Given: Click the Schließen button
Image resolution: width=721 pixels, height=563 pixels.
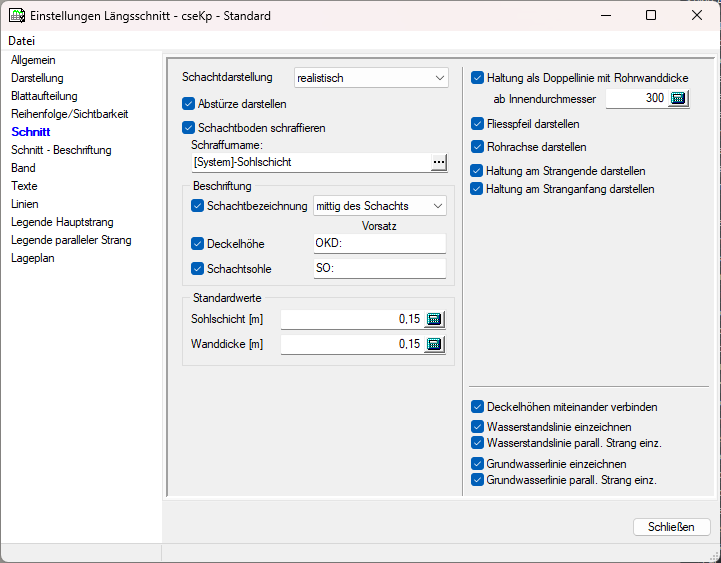Looking at the screenshot, I should (671, 527).
